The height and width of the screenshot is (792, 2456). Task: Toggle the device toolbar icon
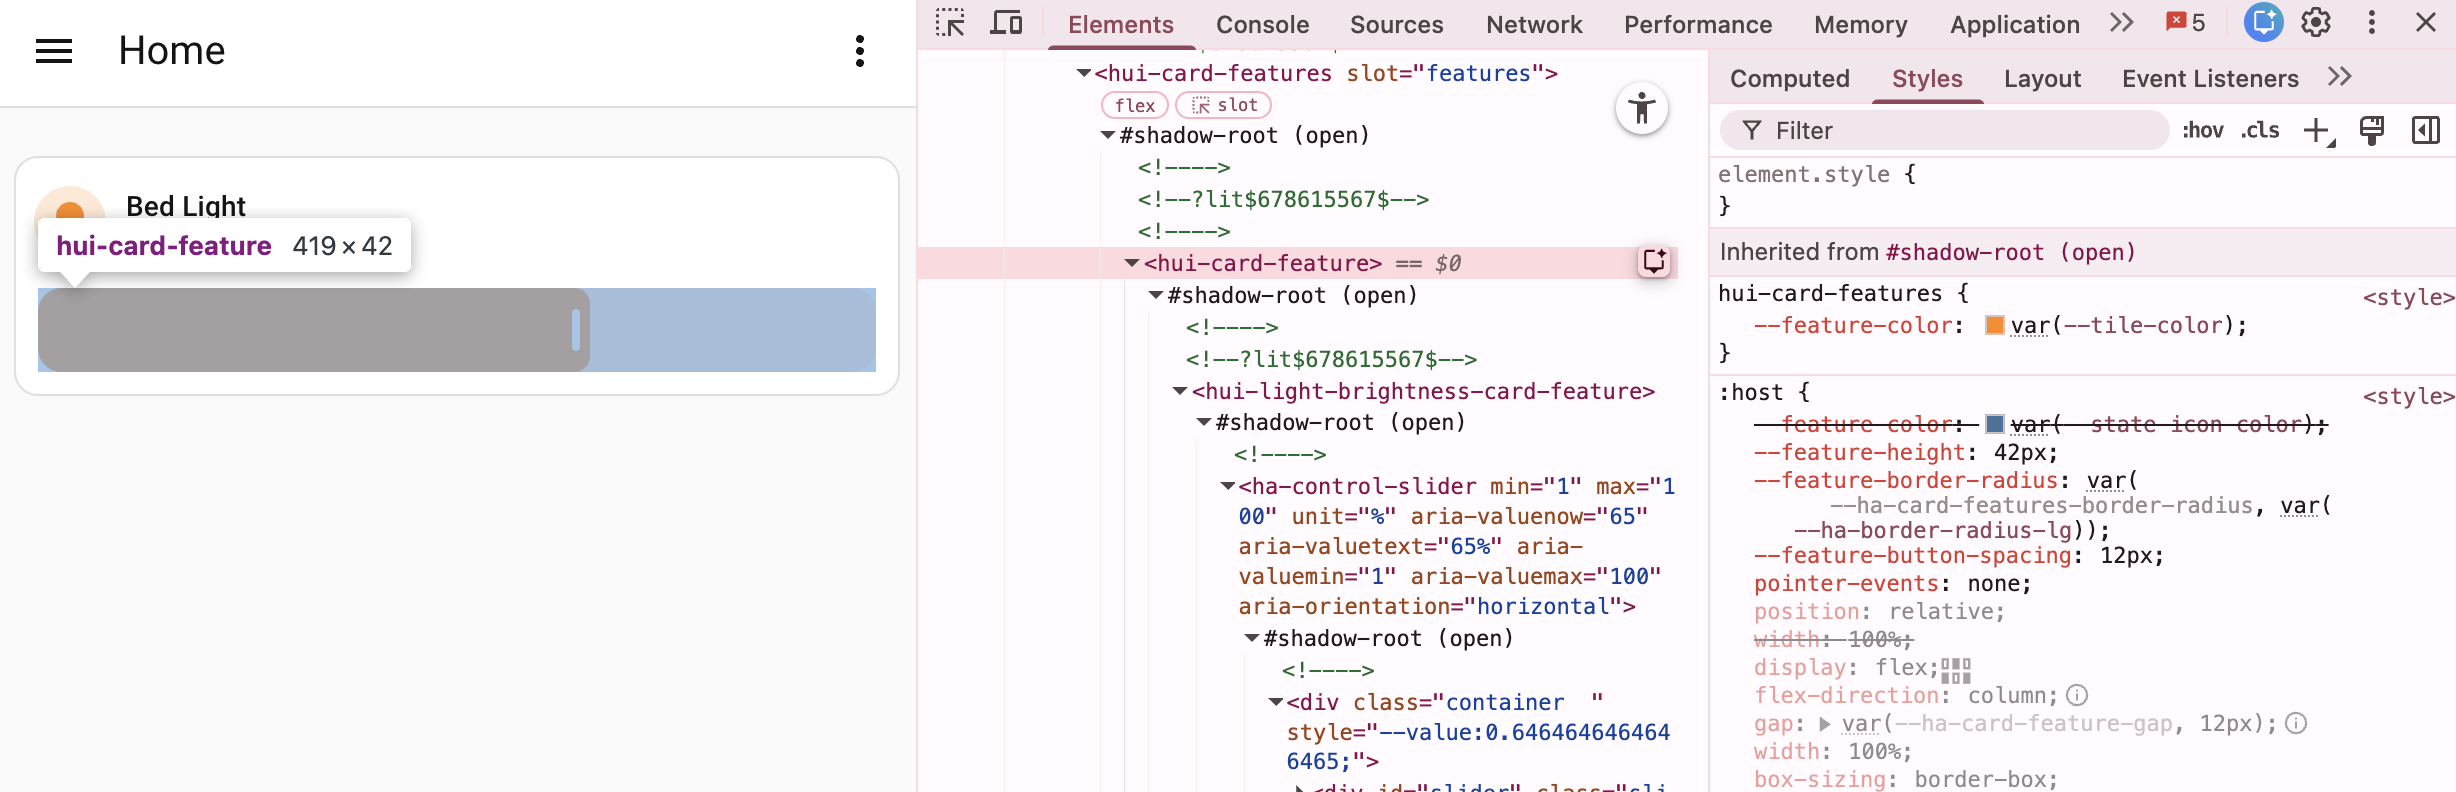tap(1006, 23)
